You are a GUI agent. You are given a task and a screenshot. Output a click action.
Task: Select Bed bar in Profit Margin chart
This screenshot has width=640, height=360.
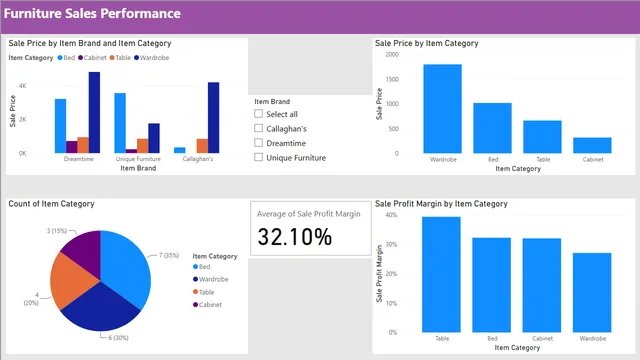tap(491, 285)
